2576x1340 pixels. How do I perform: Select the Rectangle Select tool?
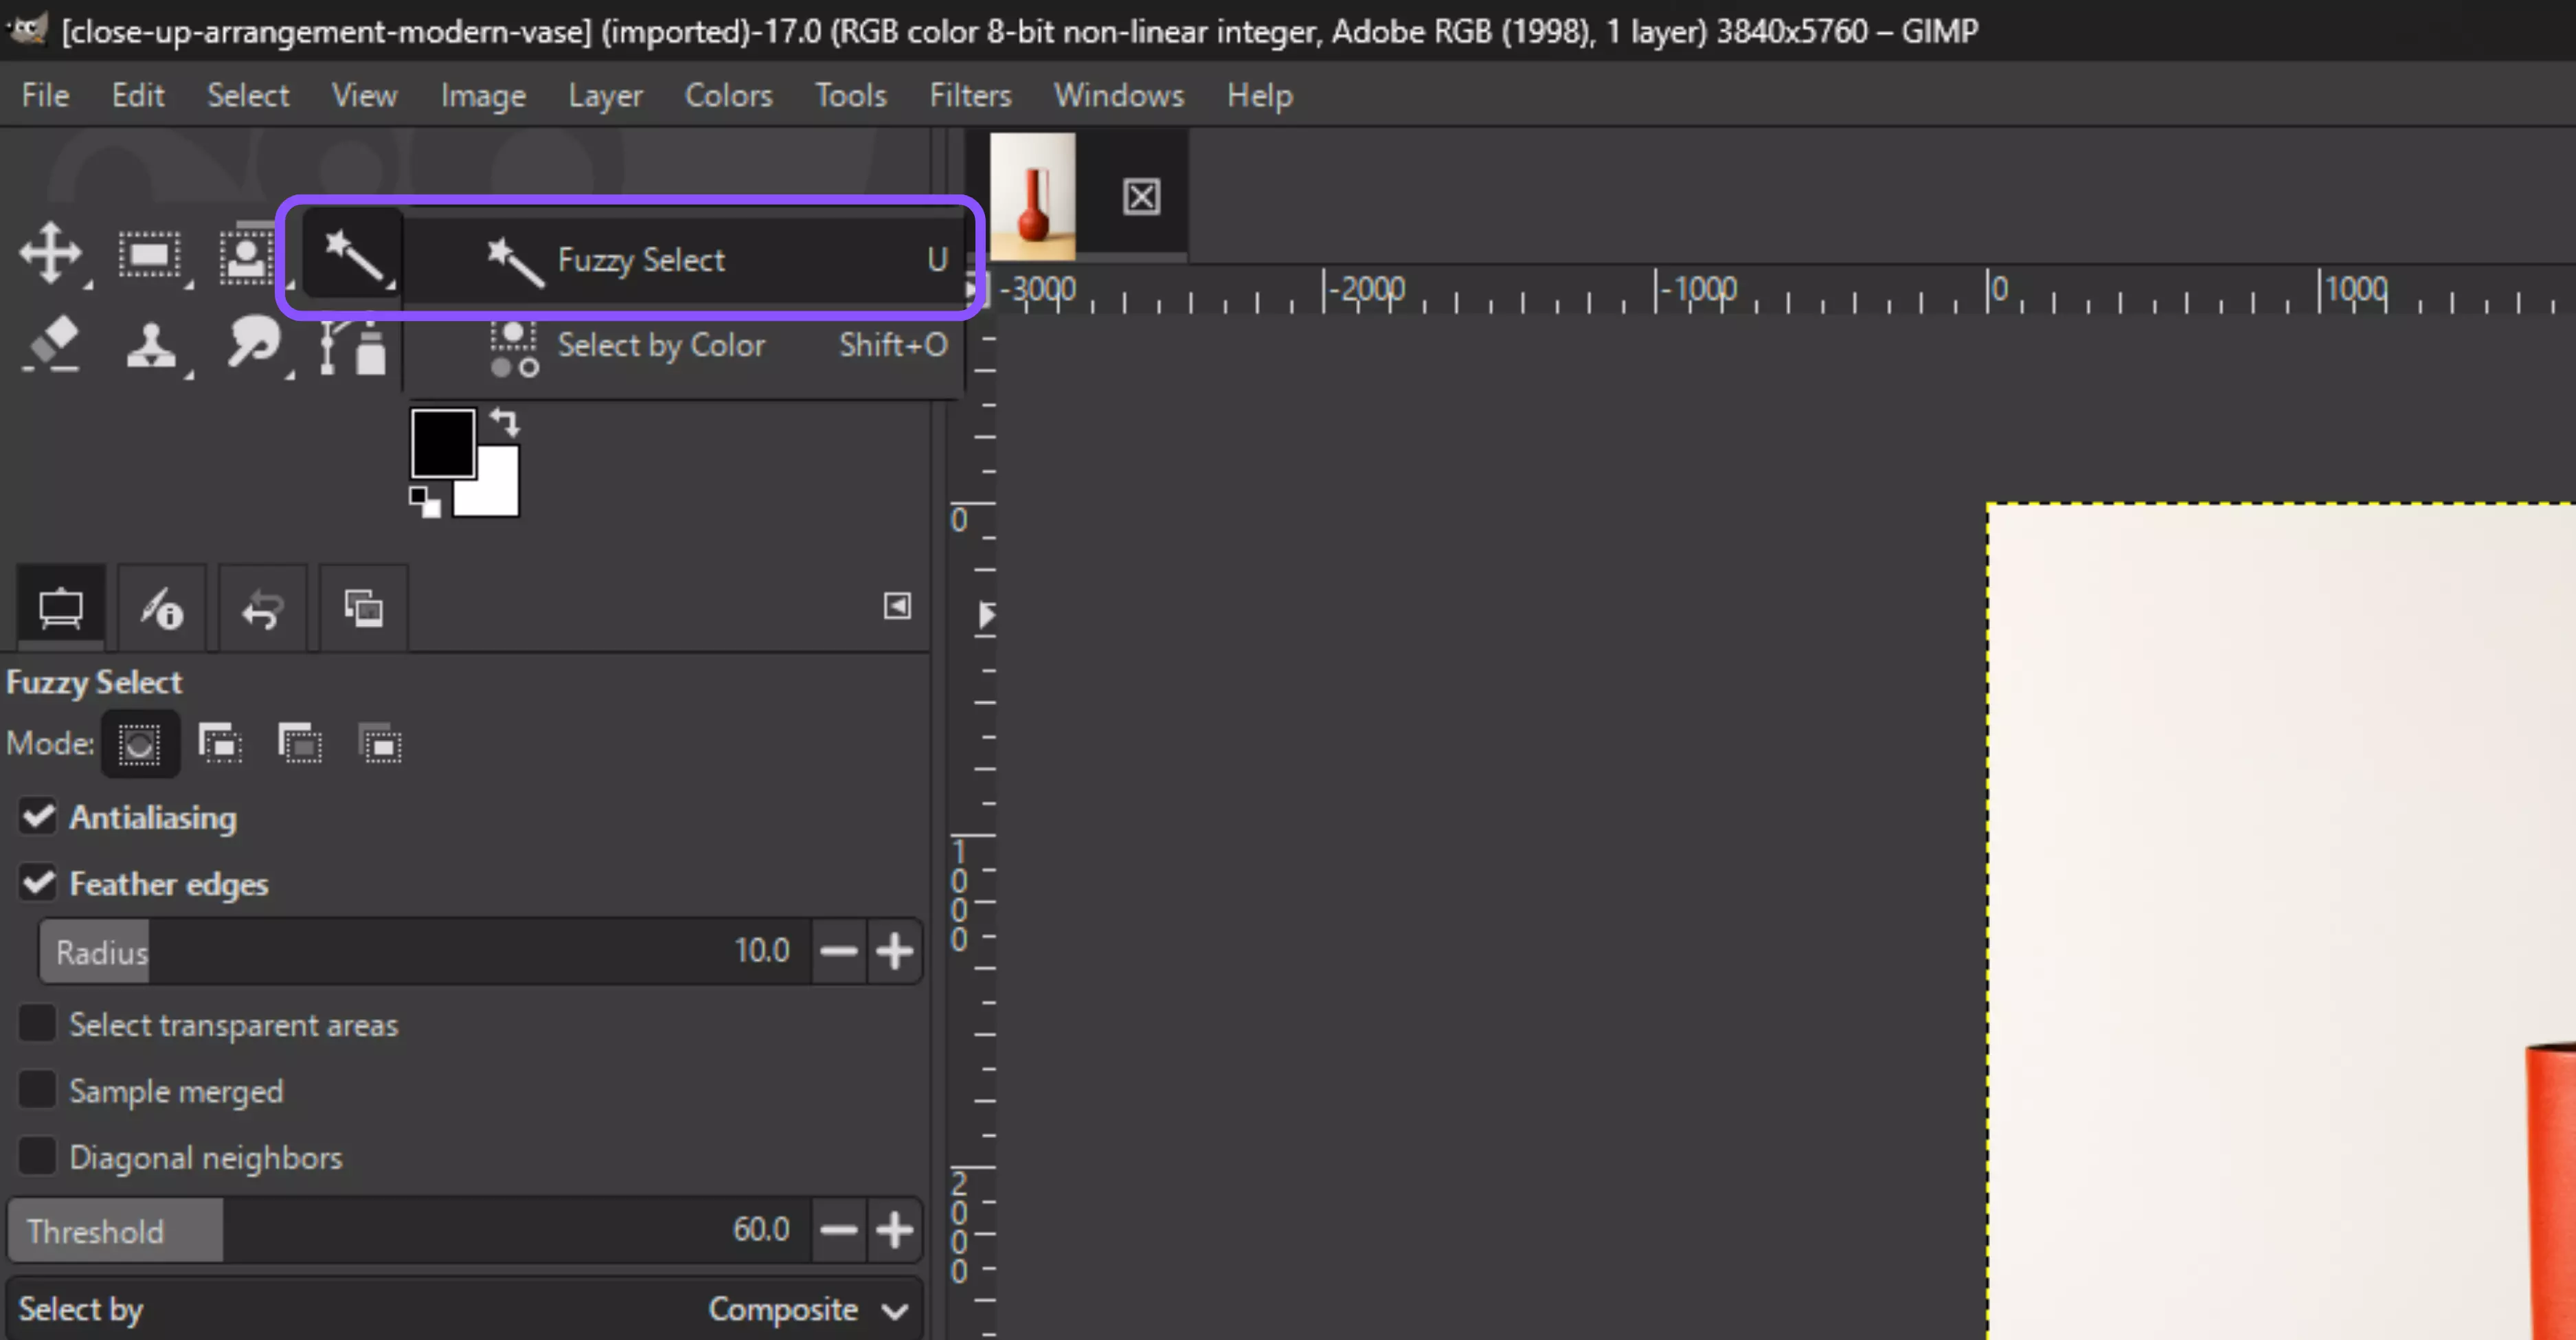coord(150,255)
